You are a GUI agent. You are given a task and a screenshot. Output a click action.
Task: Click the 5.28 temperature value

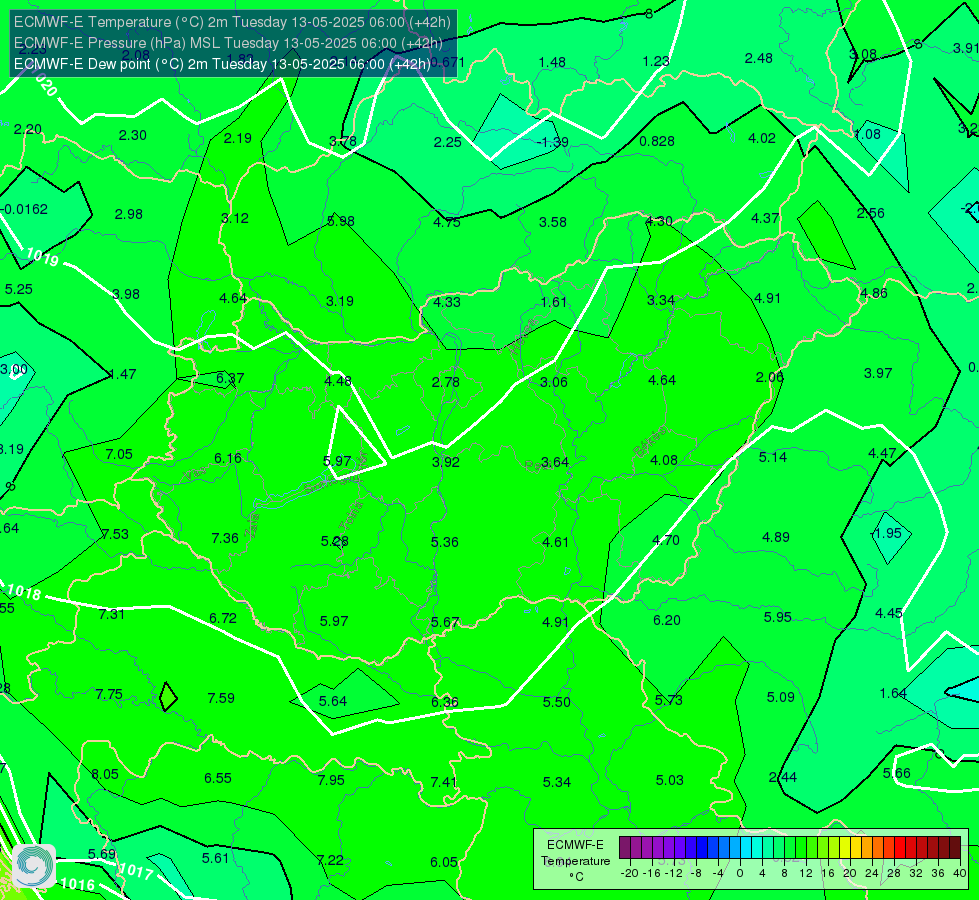click(x=335, y=541)
